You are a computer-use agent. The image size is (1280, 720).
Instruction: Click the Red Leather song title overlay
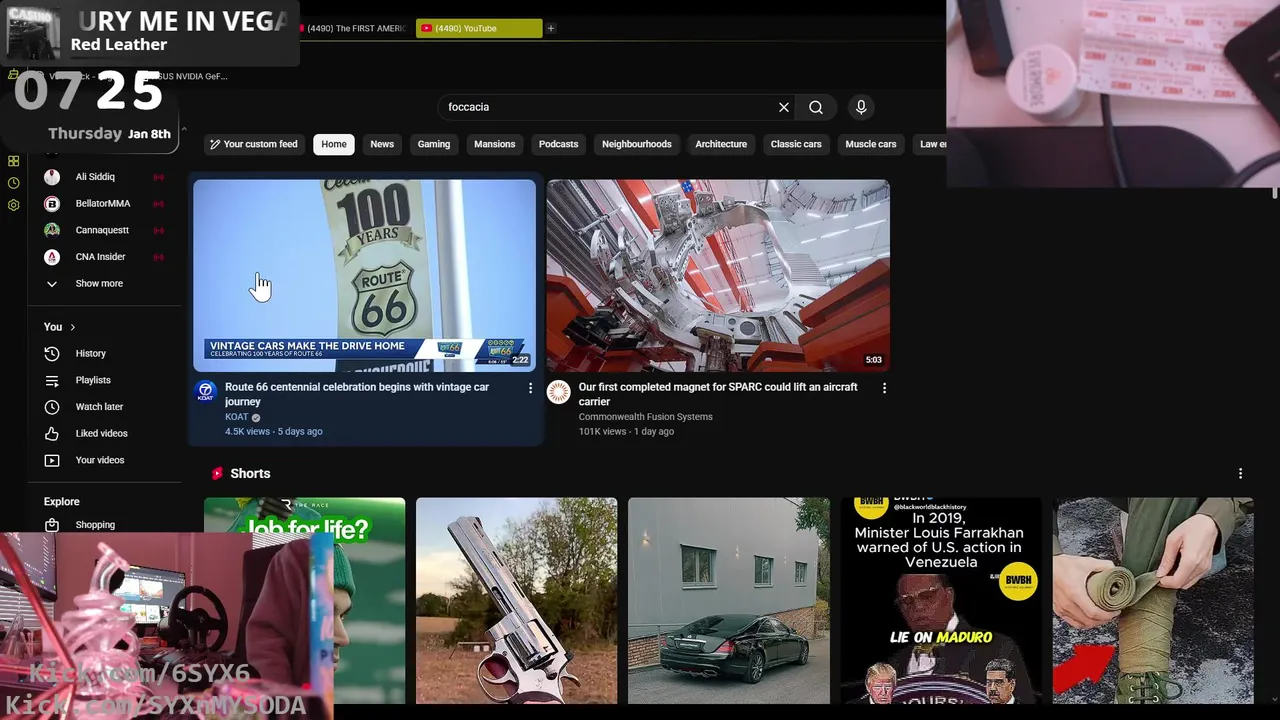pyautogui.click(x=119, y=44)
